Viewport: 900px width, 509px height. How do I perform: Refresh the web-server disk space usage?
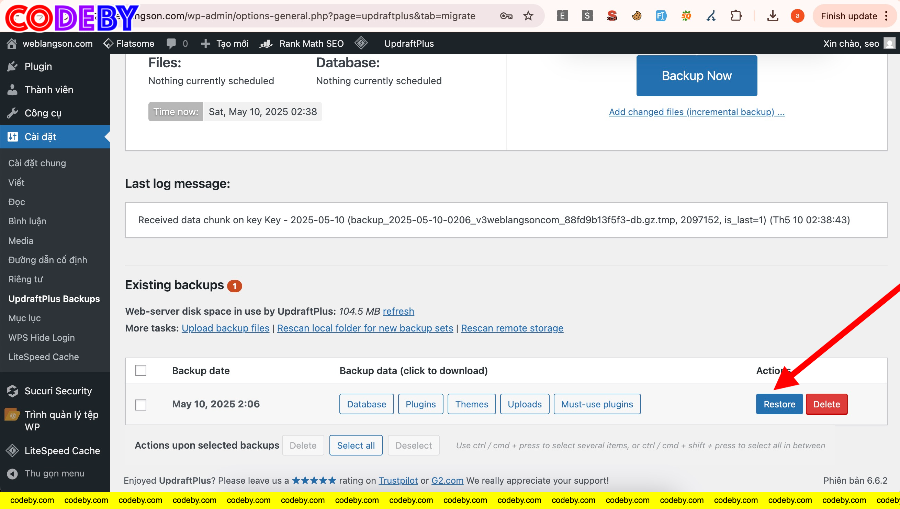398,311
